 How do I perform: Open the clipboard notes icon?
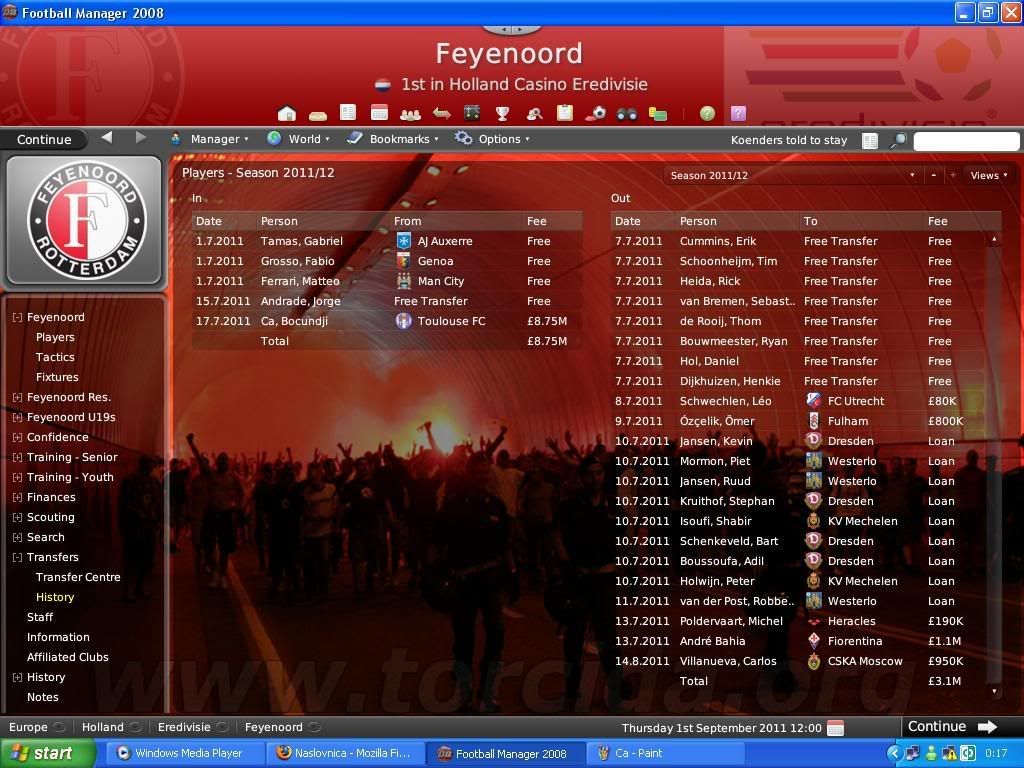tap(565, 113)
